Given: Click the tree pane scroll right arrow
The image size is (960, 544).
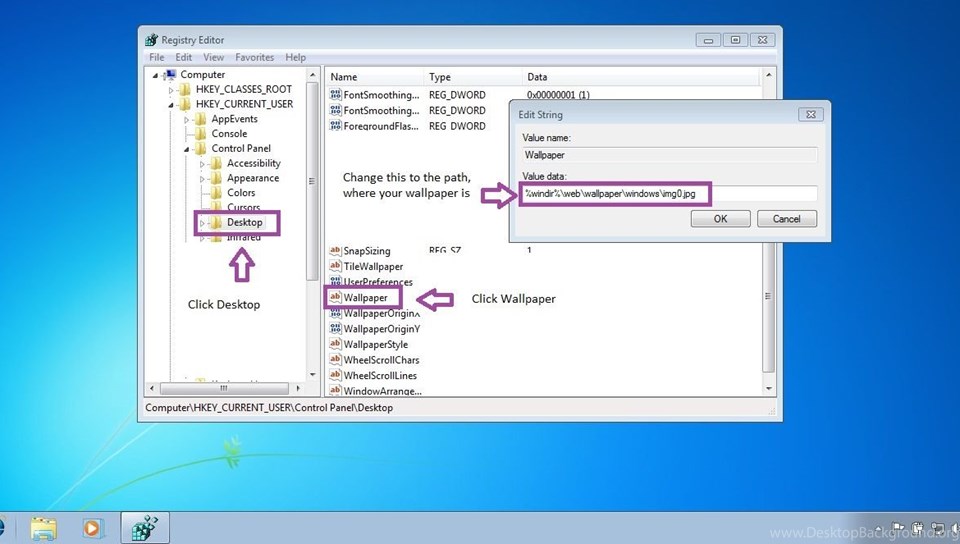Looking at the screenshot, I should [x=298, y=388].
